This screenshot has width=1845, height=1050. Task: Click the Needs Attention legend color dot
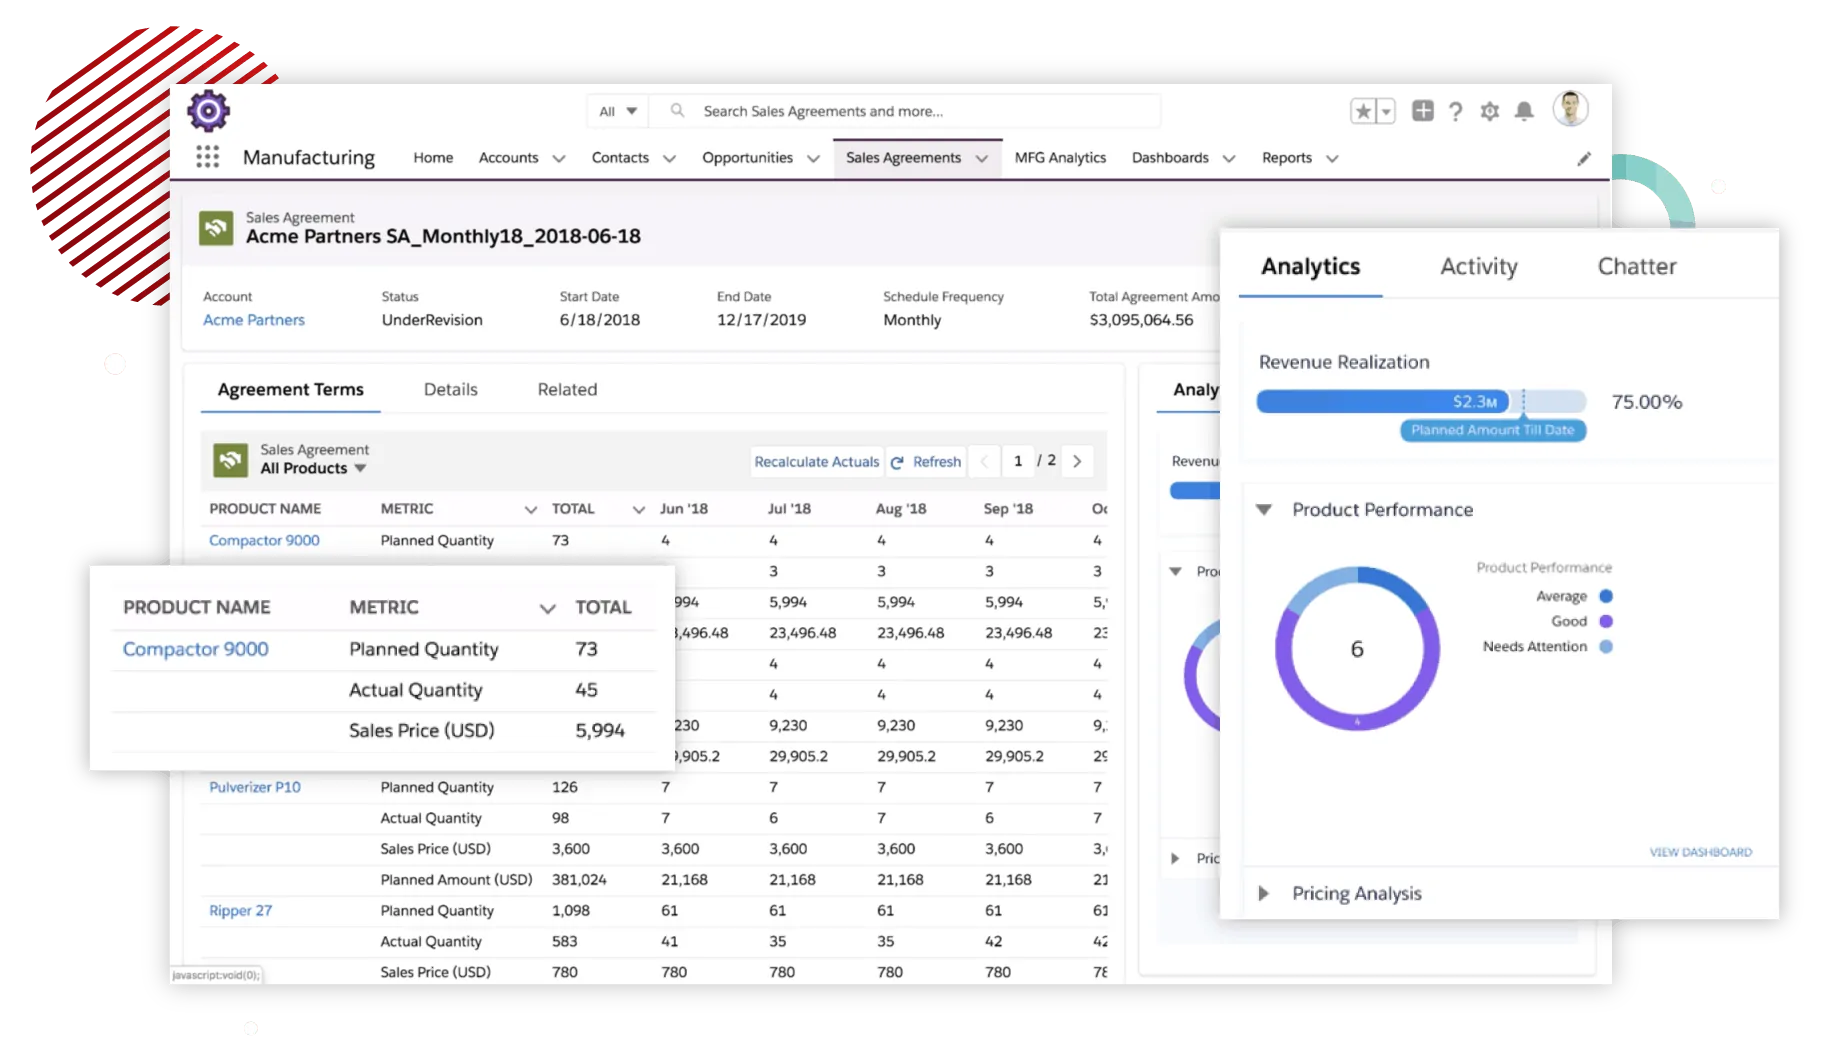click(1605, 647)
